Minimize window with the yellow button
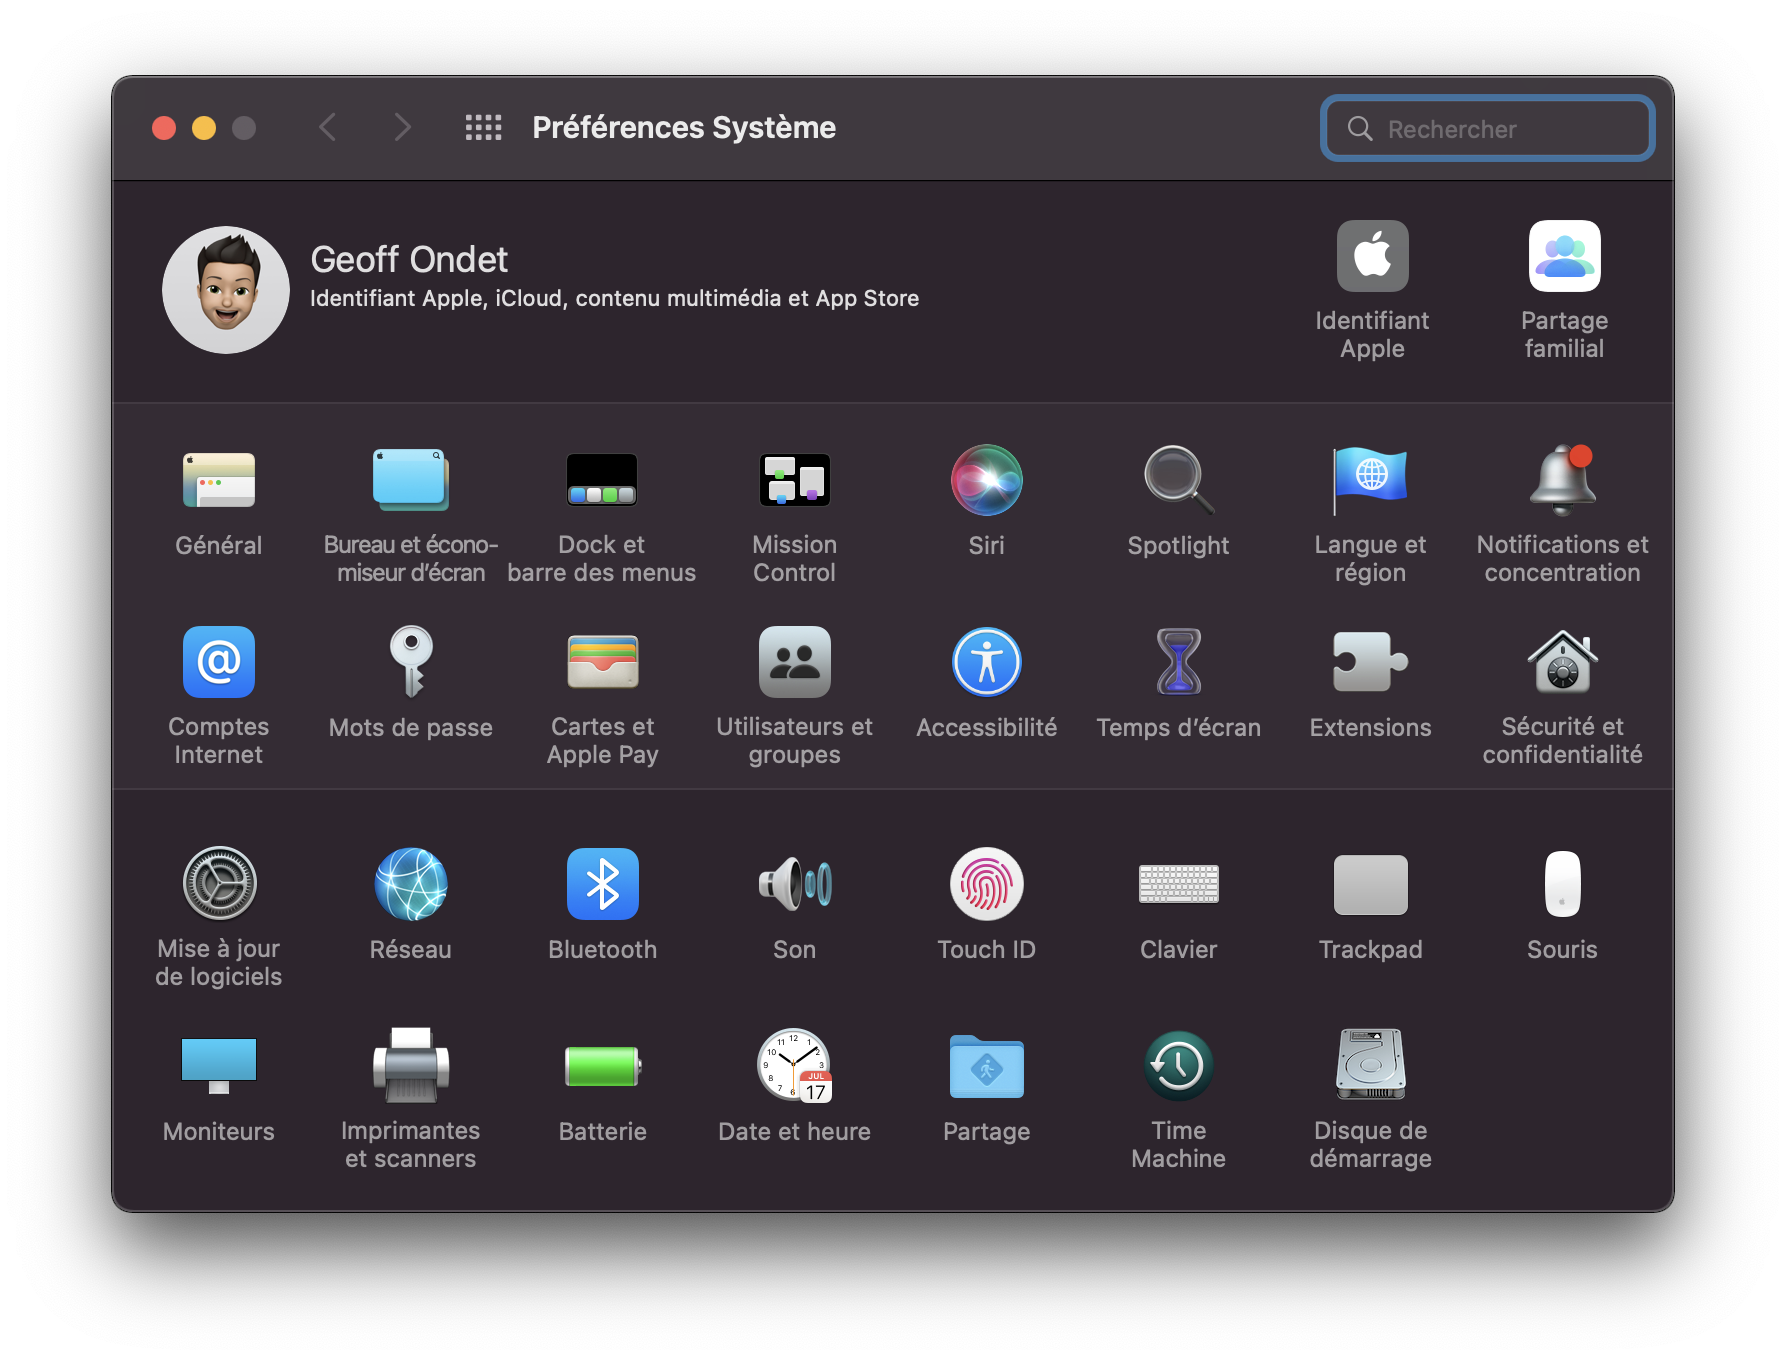This screenshot has width=1786, height=1360. tap(204, 128)
